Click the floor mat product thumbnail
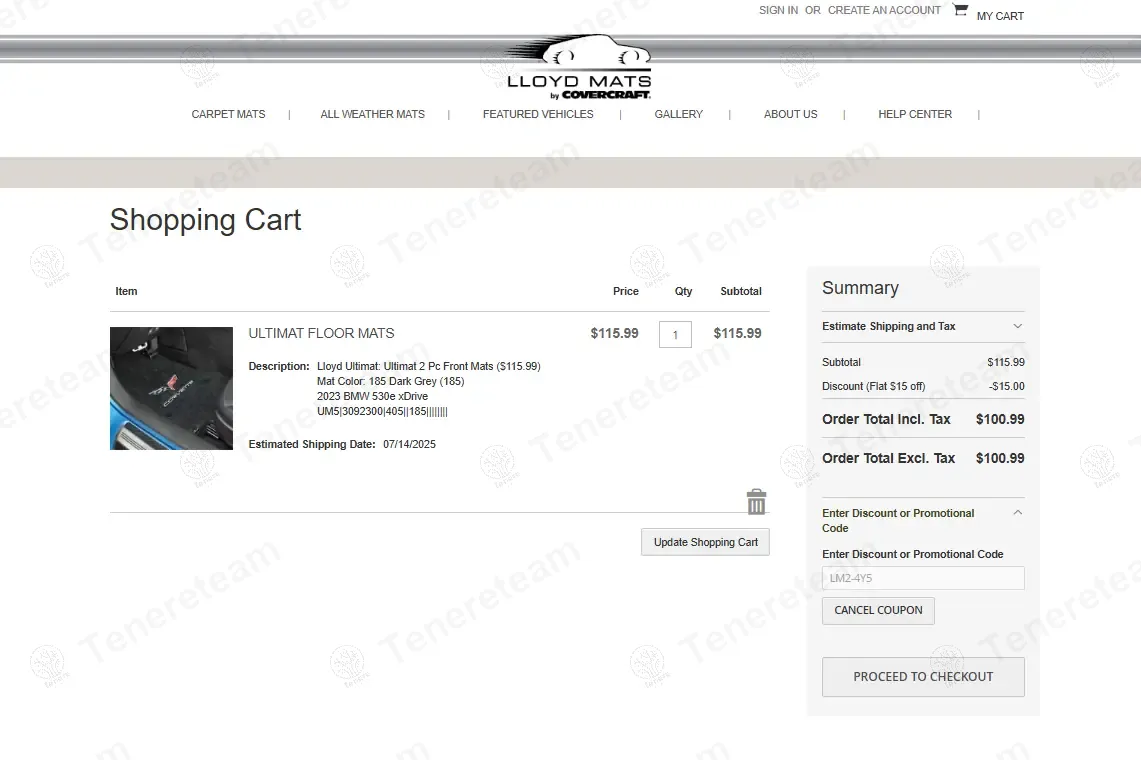This screenshot has width=1141, height=760. click(171, 388)
